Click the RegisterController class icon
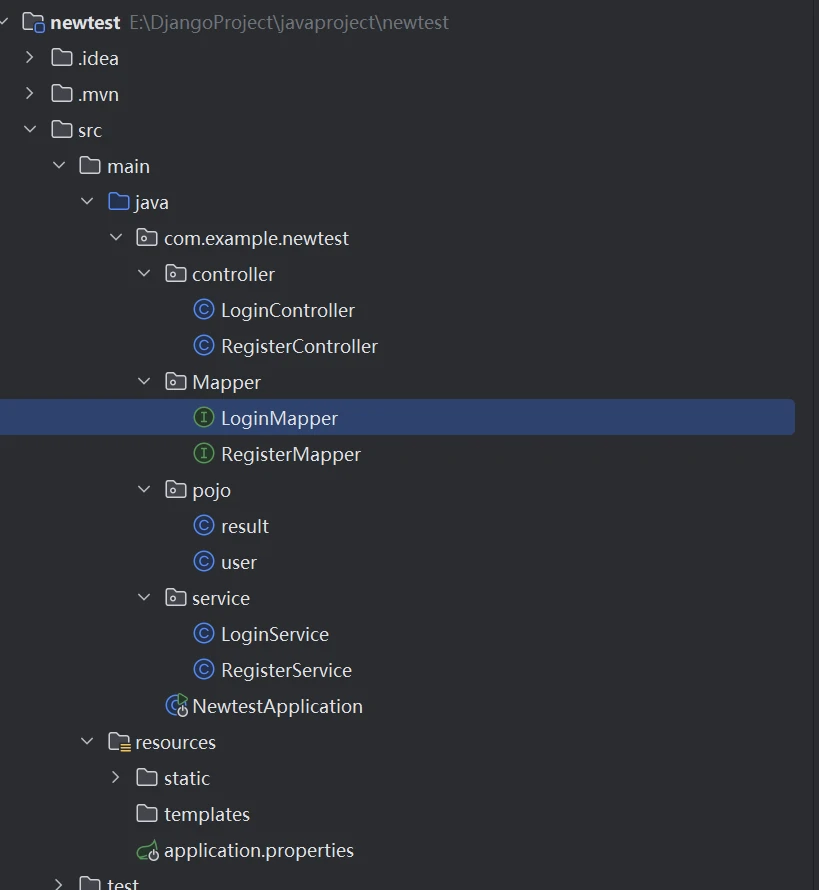The image size is (819, 890). (204, 346)
